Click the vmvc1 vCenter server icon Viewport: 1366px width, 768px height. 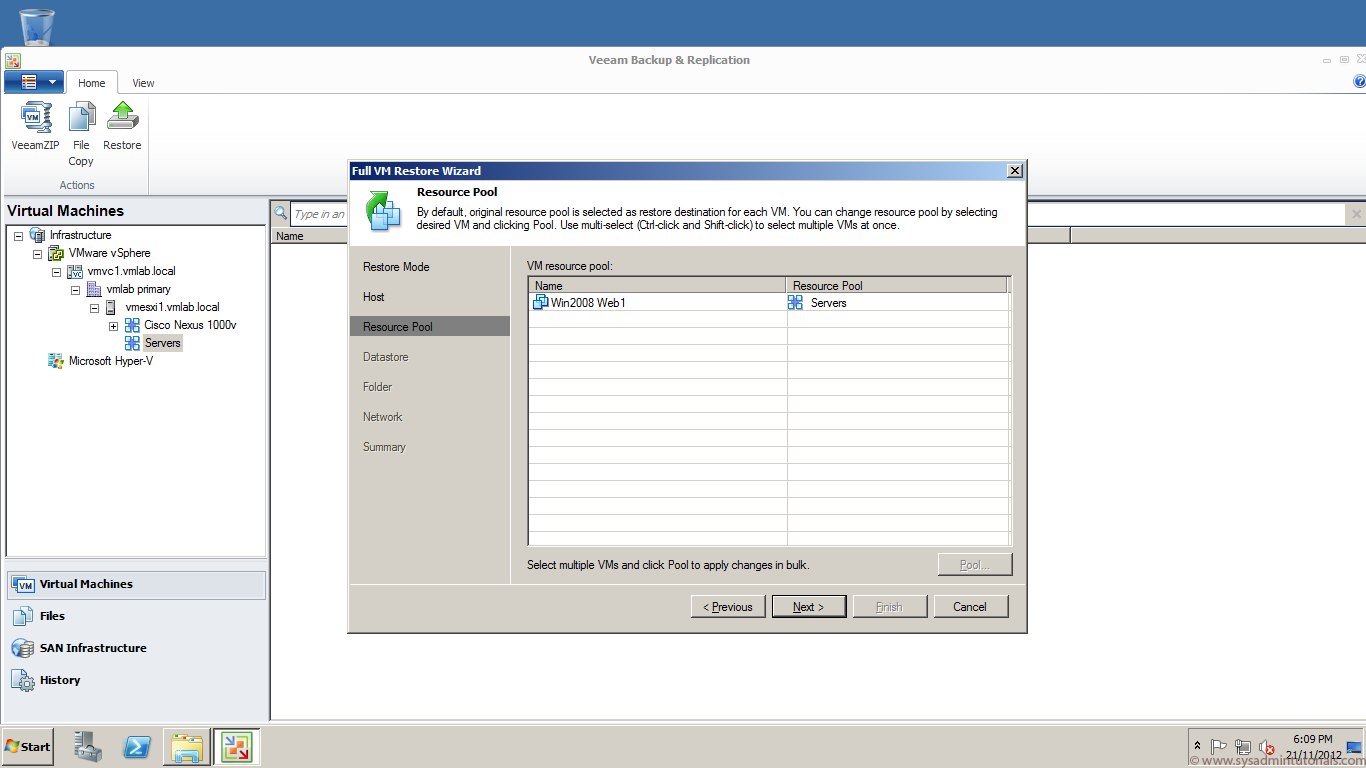click(x=75, y=271)
